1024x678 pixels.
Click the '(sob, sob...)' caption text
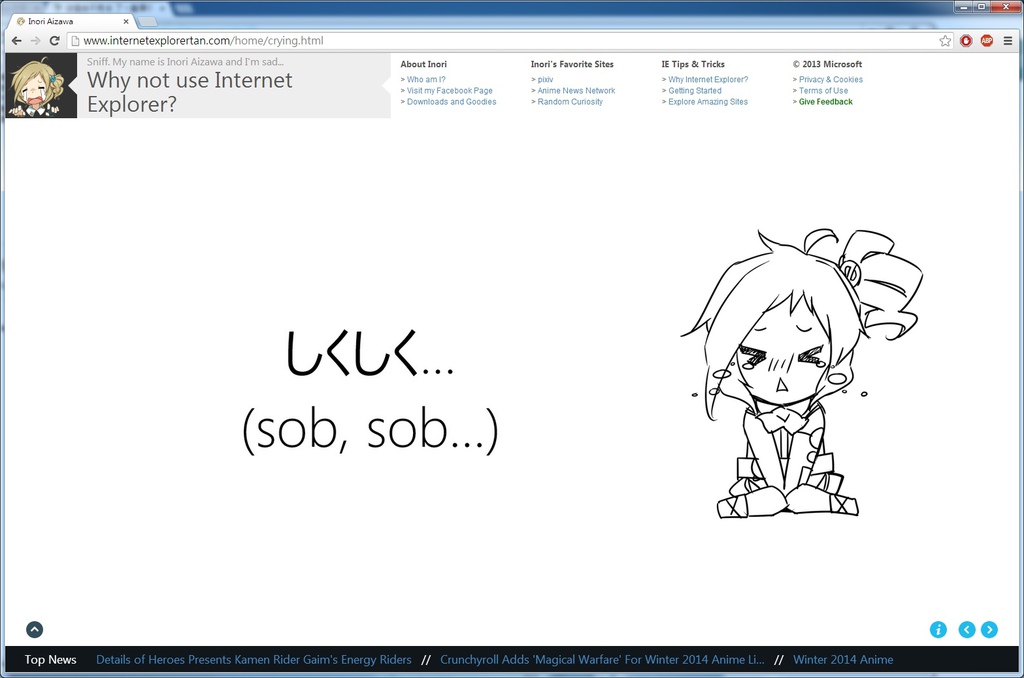(370, 430)
